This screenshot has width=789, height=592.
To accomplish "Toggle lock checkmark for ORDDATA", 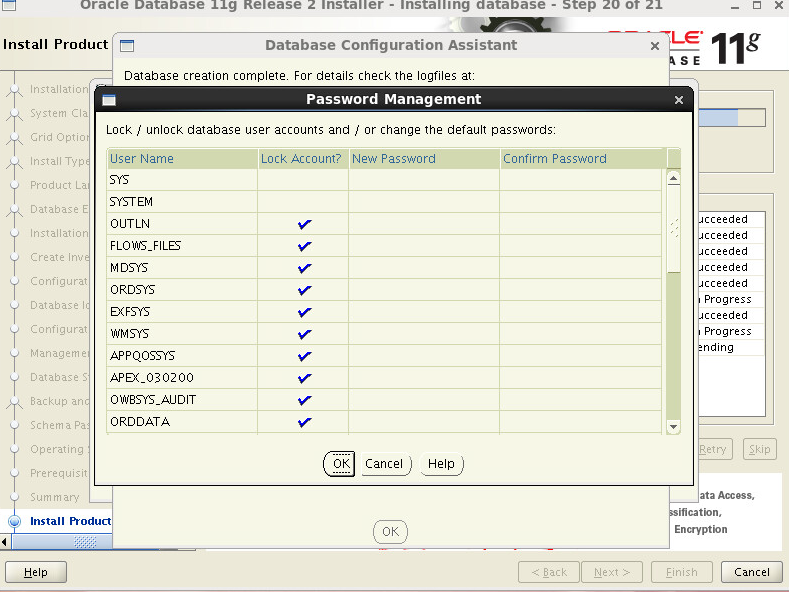I will [304, 422].
